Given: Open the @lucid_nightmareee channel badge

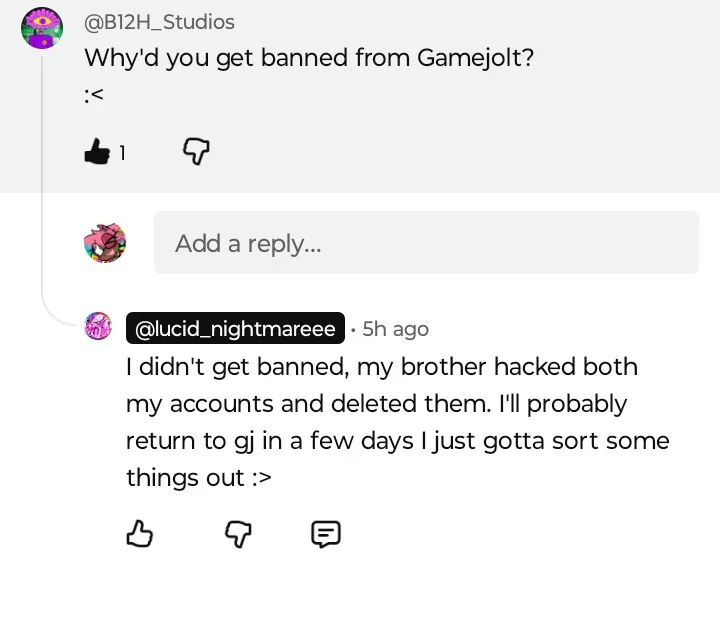Looking at the screenshot, I should pyautogui.click(x=235, y=328).
